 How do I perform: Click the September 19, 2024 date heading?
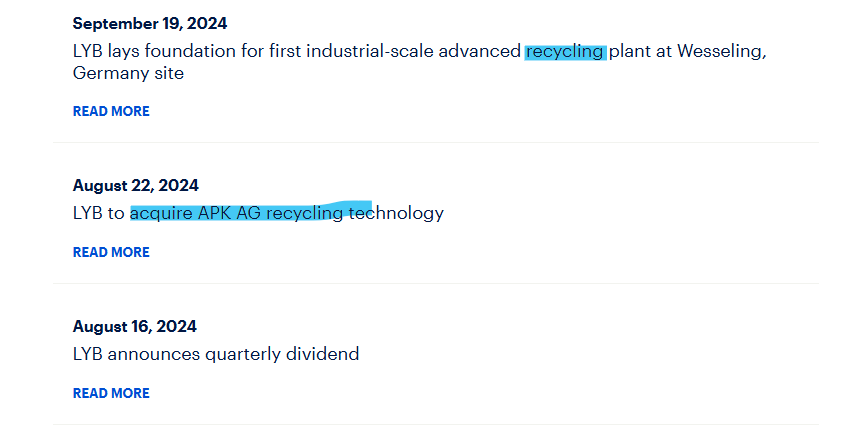click(x=150, y=23)
